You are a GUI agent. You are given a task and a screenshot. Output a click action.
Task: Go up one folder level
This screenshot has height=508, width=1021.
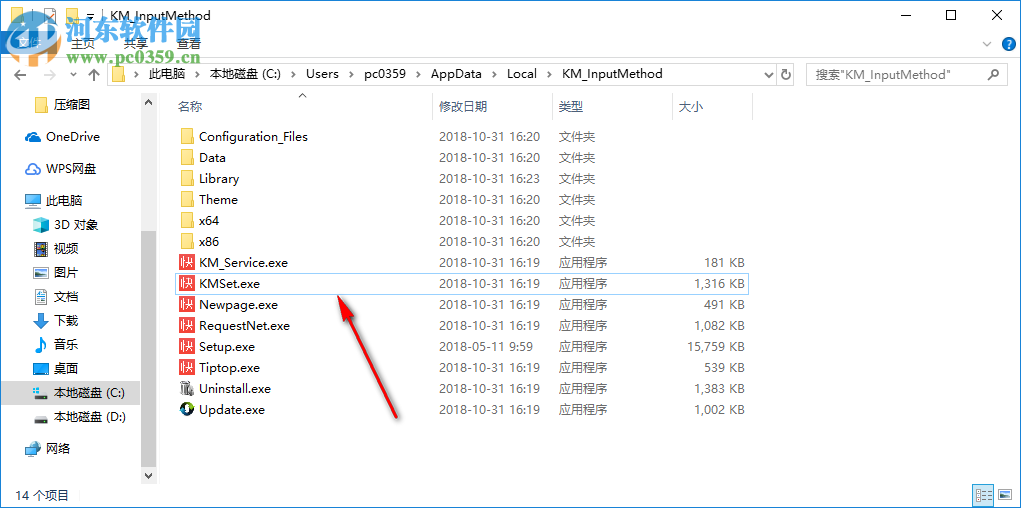[94, 74]
